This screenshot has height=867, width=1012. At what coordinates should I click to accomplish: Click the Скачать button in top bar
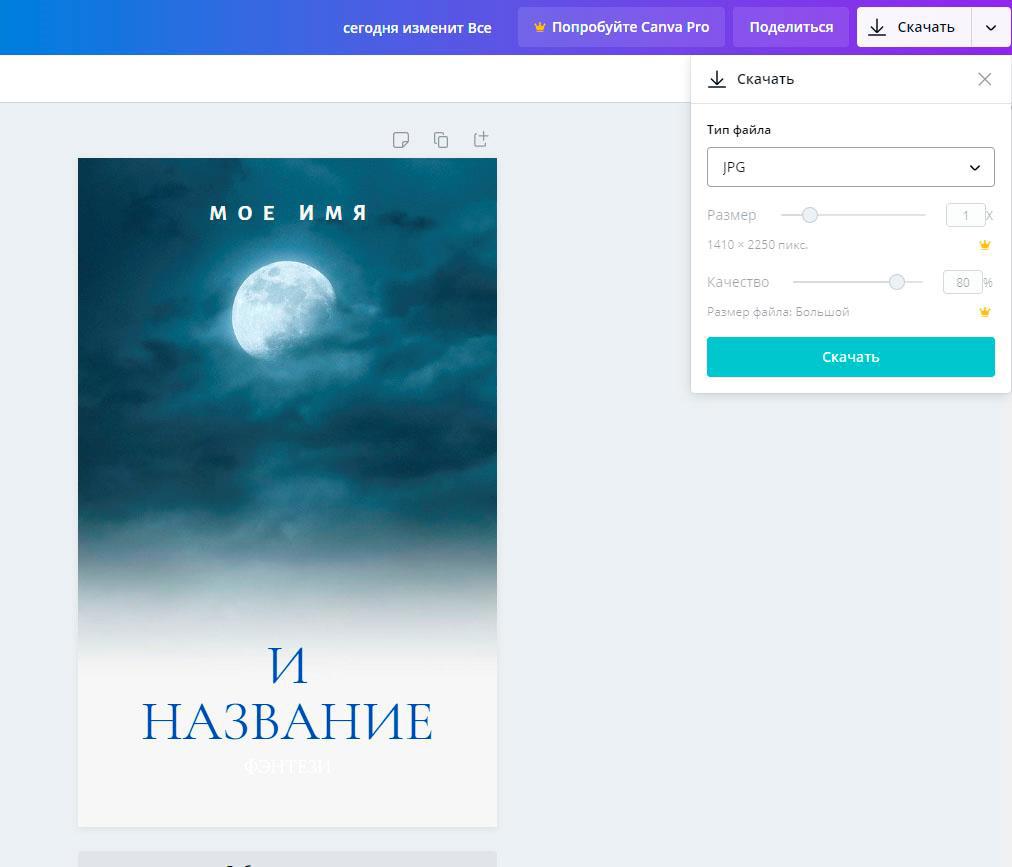(x=913, y=27)
